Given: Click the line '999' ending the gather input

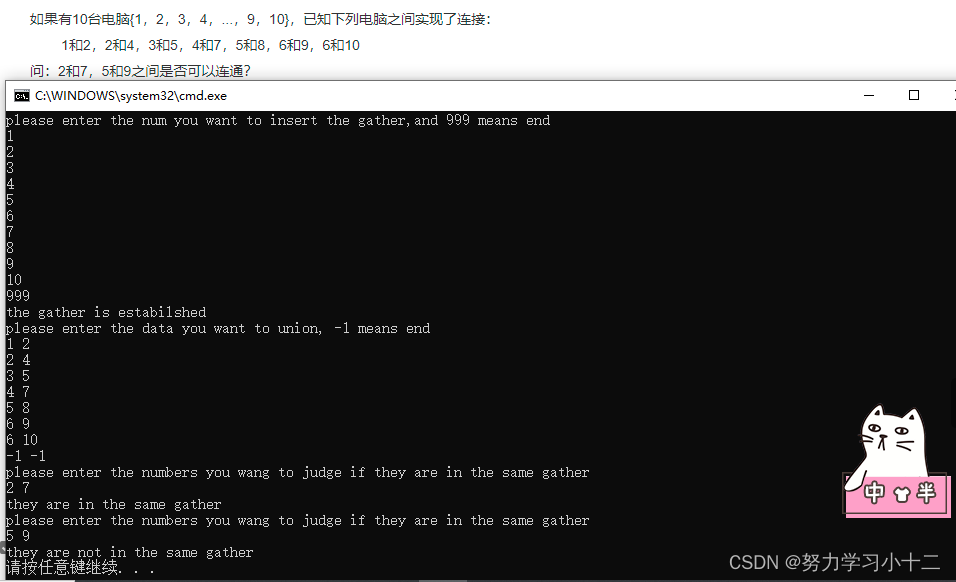Looking at the screenshot, I should [18, 296].
